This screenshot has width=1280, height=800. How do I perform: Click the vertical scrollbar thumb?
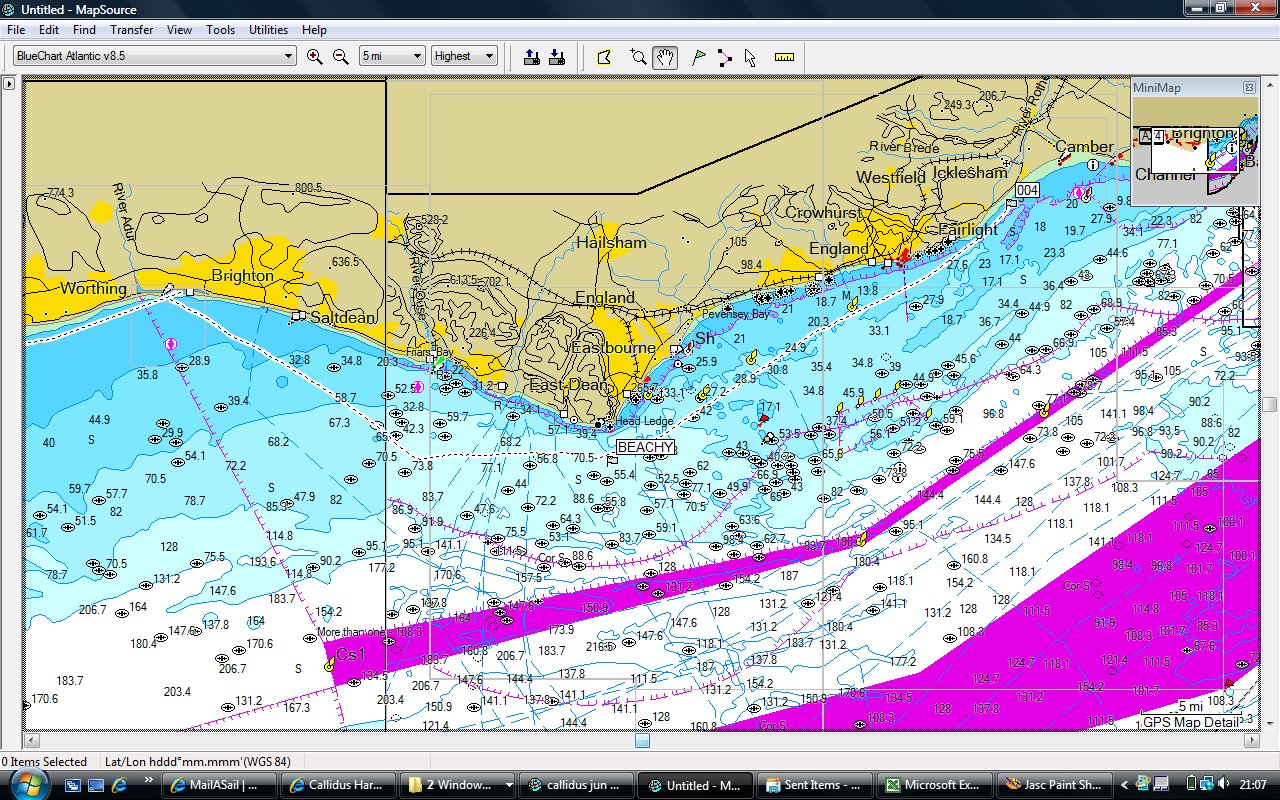[x=1269, y=404]
